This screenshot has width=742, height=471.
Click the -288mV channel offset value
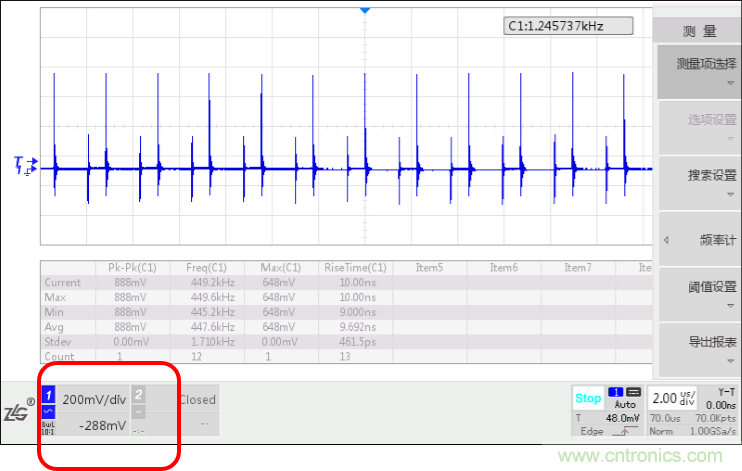pyautogui.click(x=102, y=425)
